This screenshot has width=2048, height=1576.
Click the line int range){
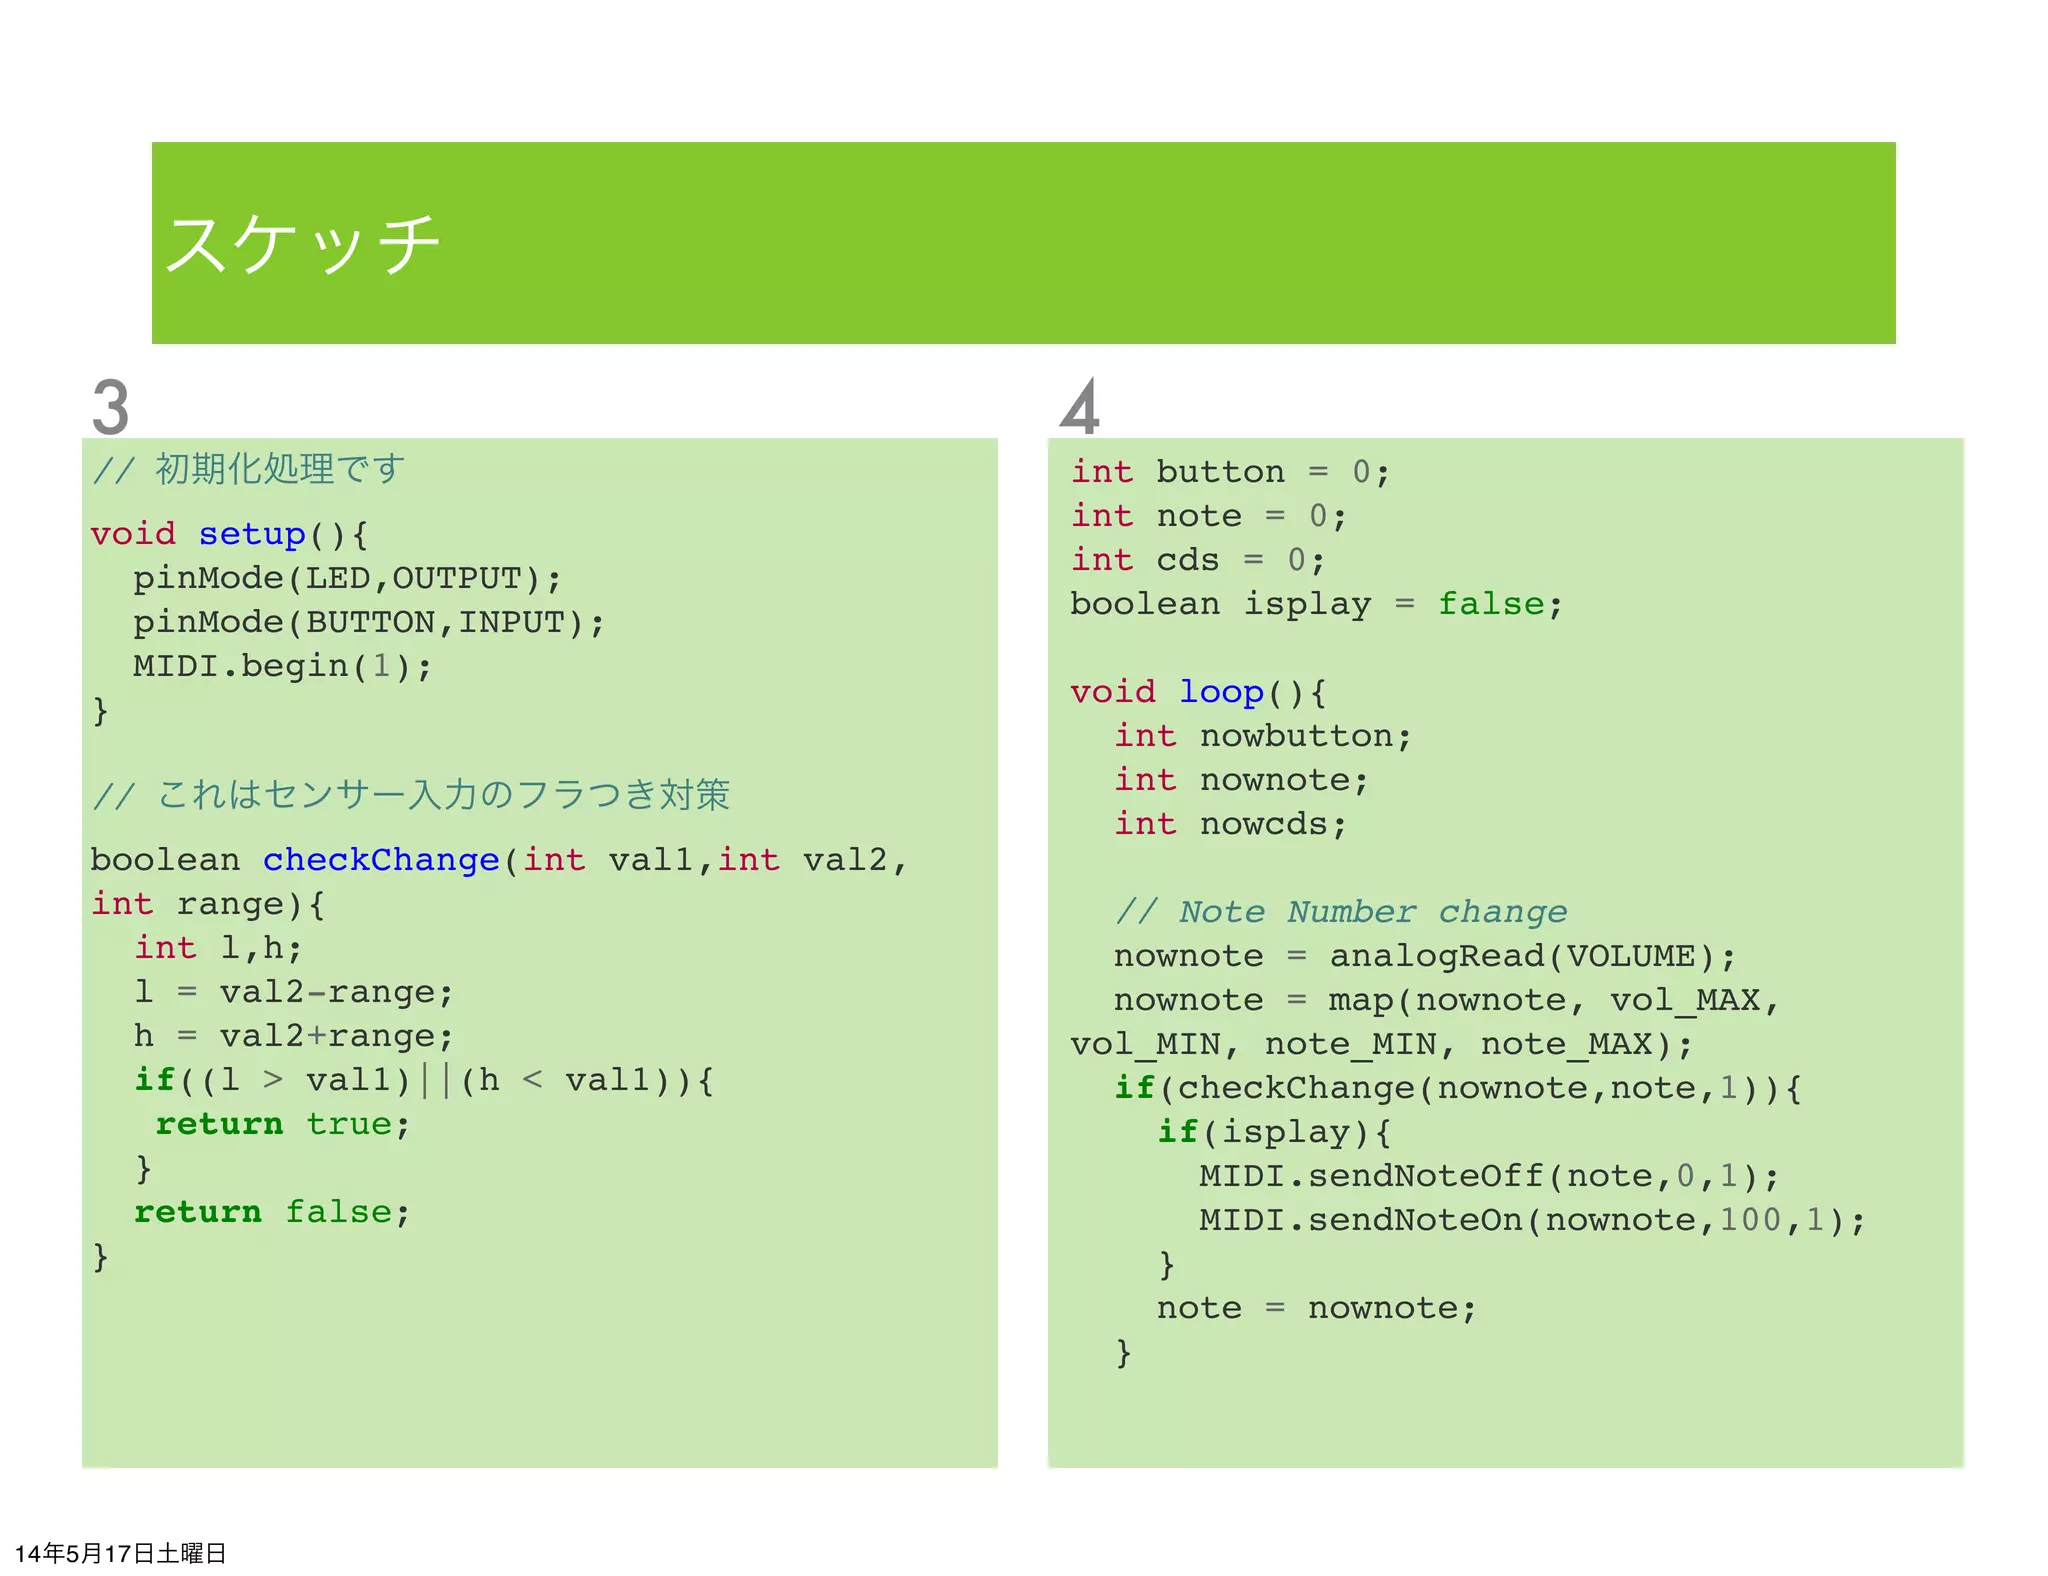tap(207, 905)
